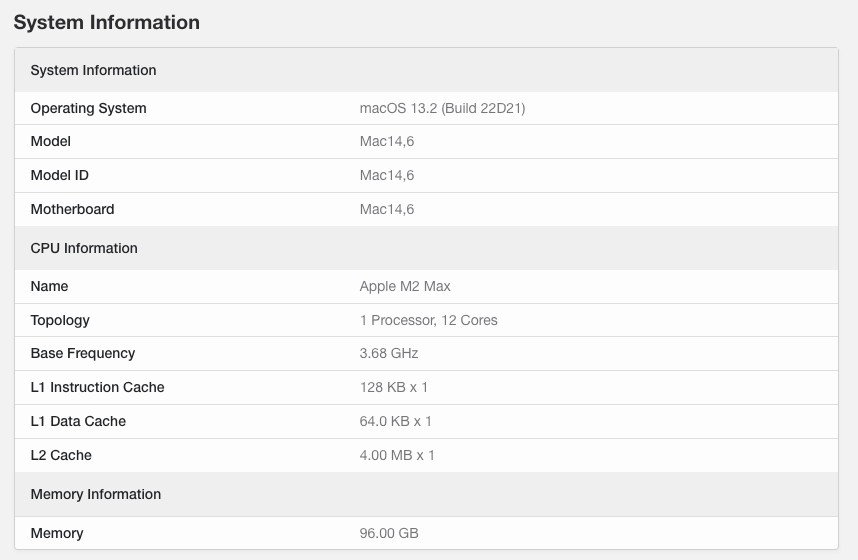Click the Topology row label
This screenshot has width=858, height=560.
60,320
